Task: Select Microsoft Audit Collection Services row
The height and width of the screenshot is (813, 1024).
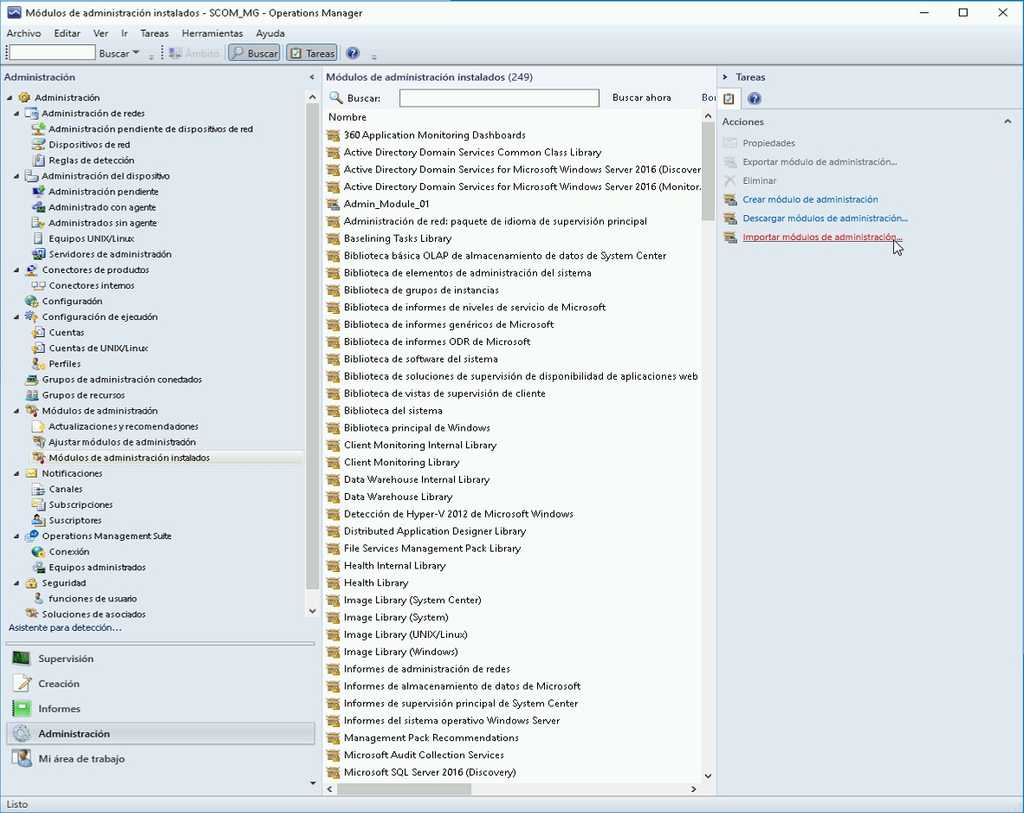Action: tap(424, 756)
